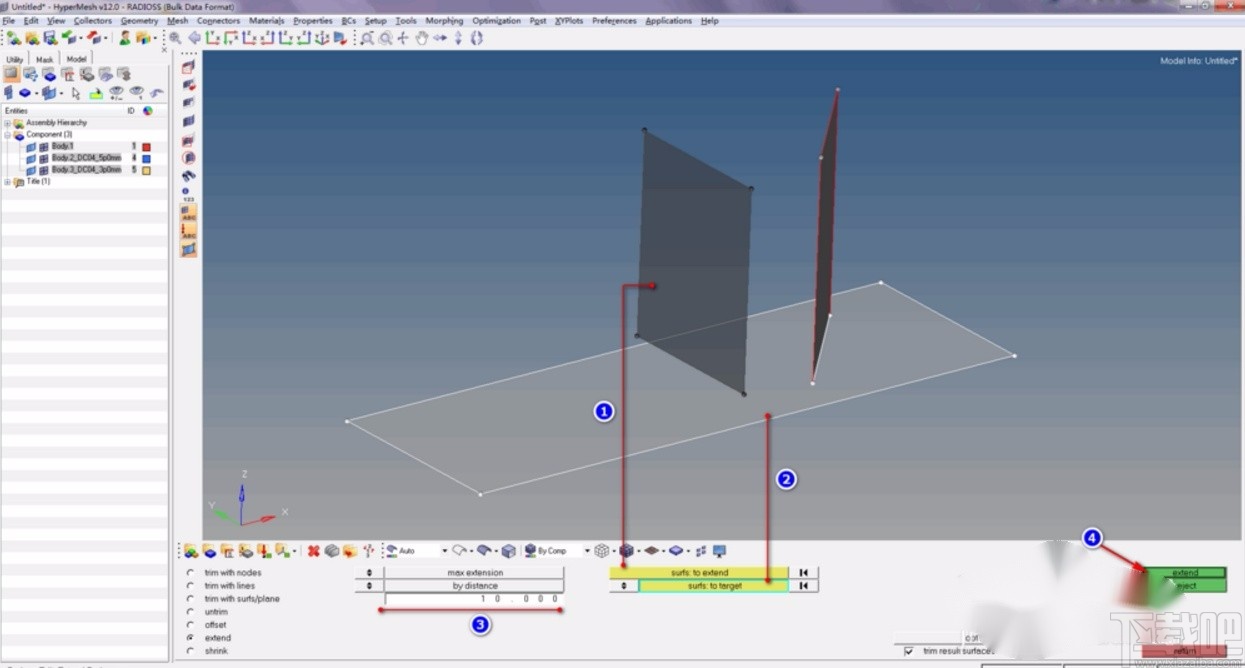Open the Morphing menu
1245x668 pixels.
pos(444,20)
